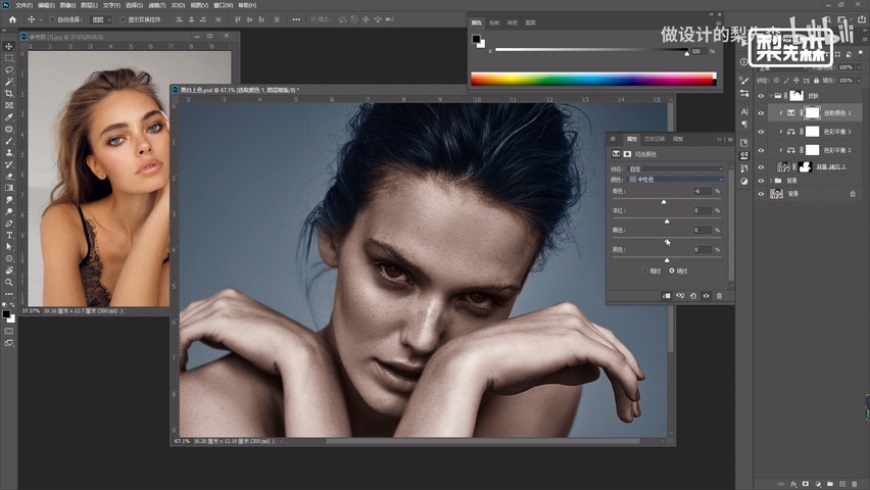Click the Home icon in options bar

tap(12, 19)
